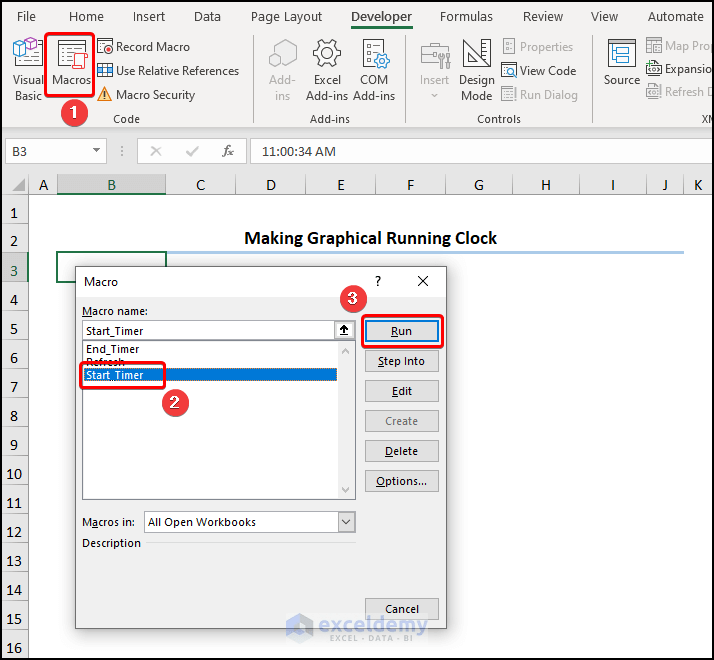Select row 2 header
Image resolution: width=714 pixels, height=660 pixels.
(14, 240)
